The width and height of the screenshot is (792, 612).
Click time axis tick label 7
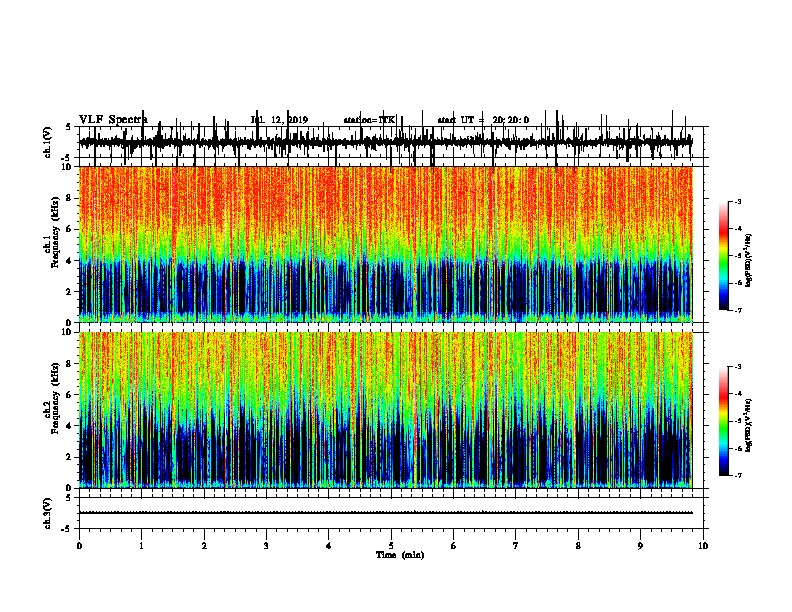(516, 546)
